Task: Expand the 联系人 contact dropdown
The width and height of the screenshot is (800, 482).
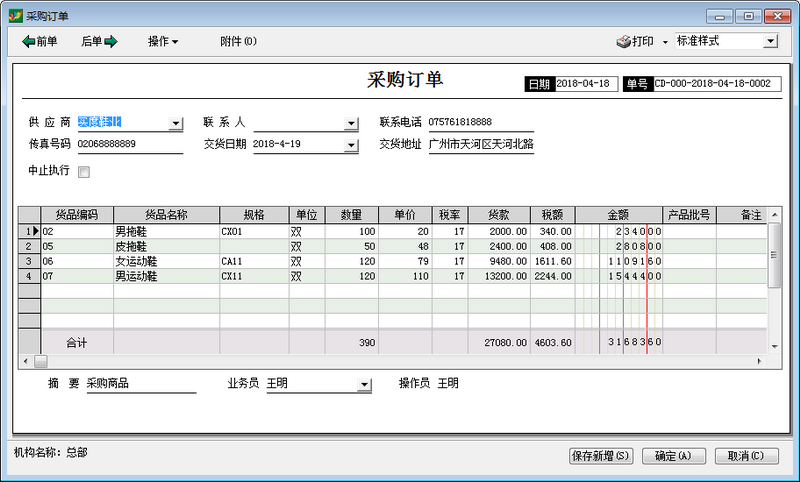Action: (x=351, y=123)
